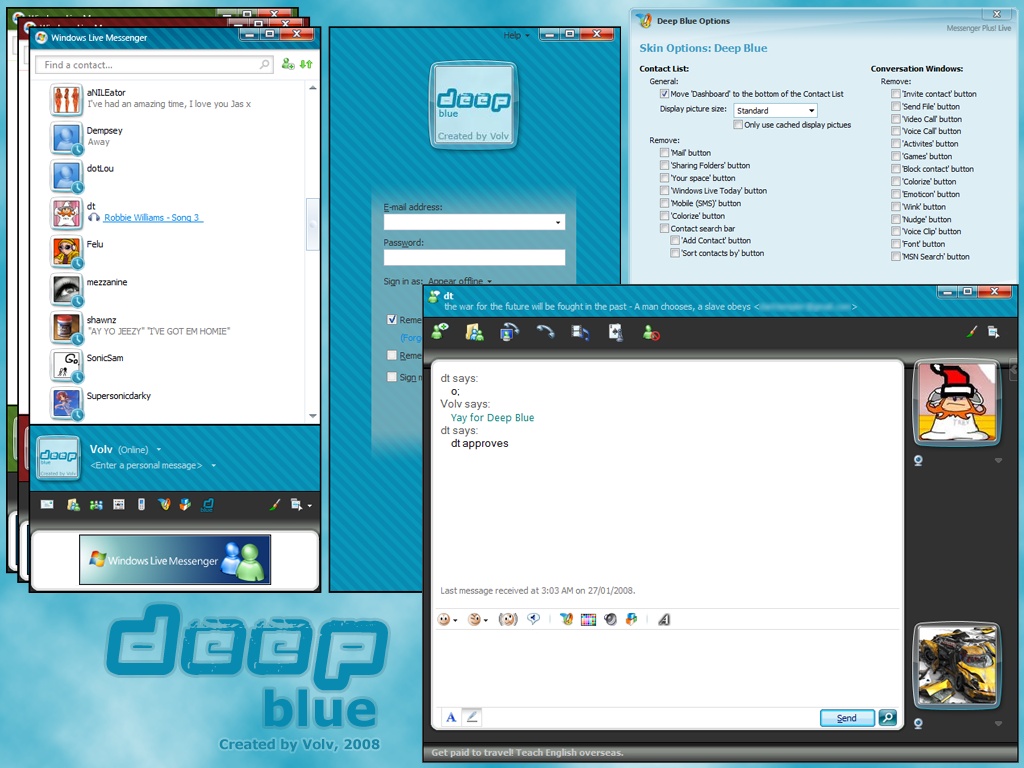The width and height of the screenshot is (1024, 768).
Task: Uncheck Move 'Dashboard' to bottom of Contact List
Action: pos(664,94)
